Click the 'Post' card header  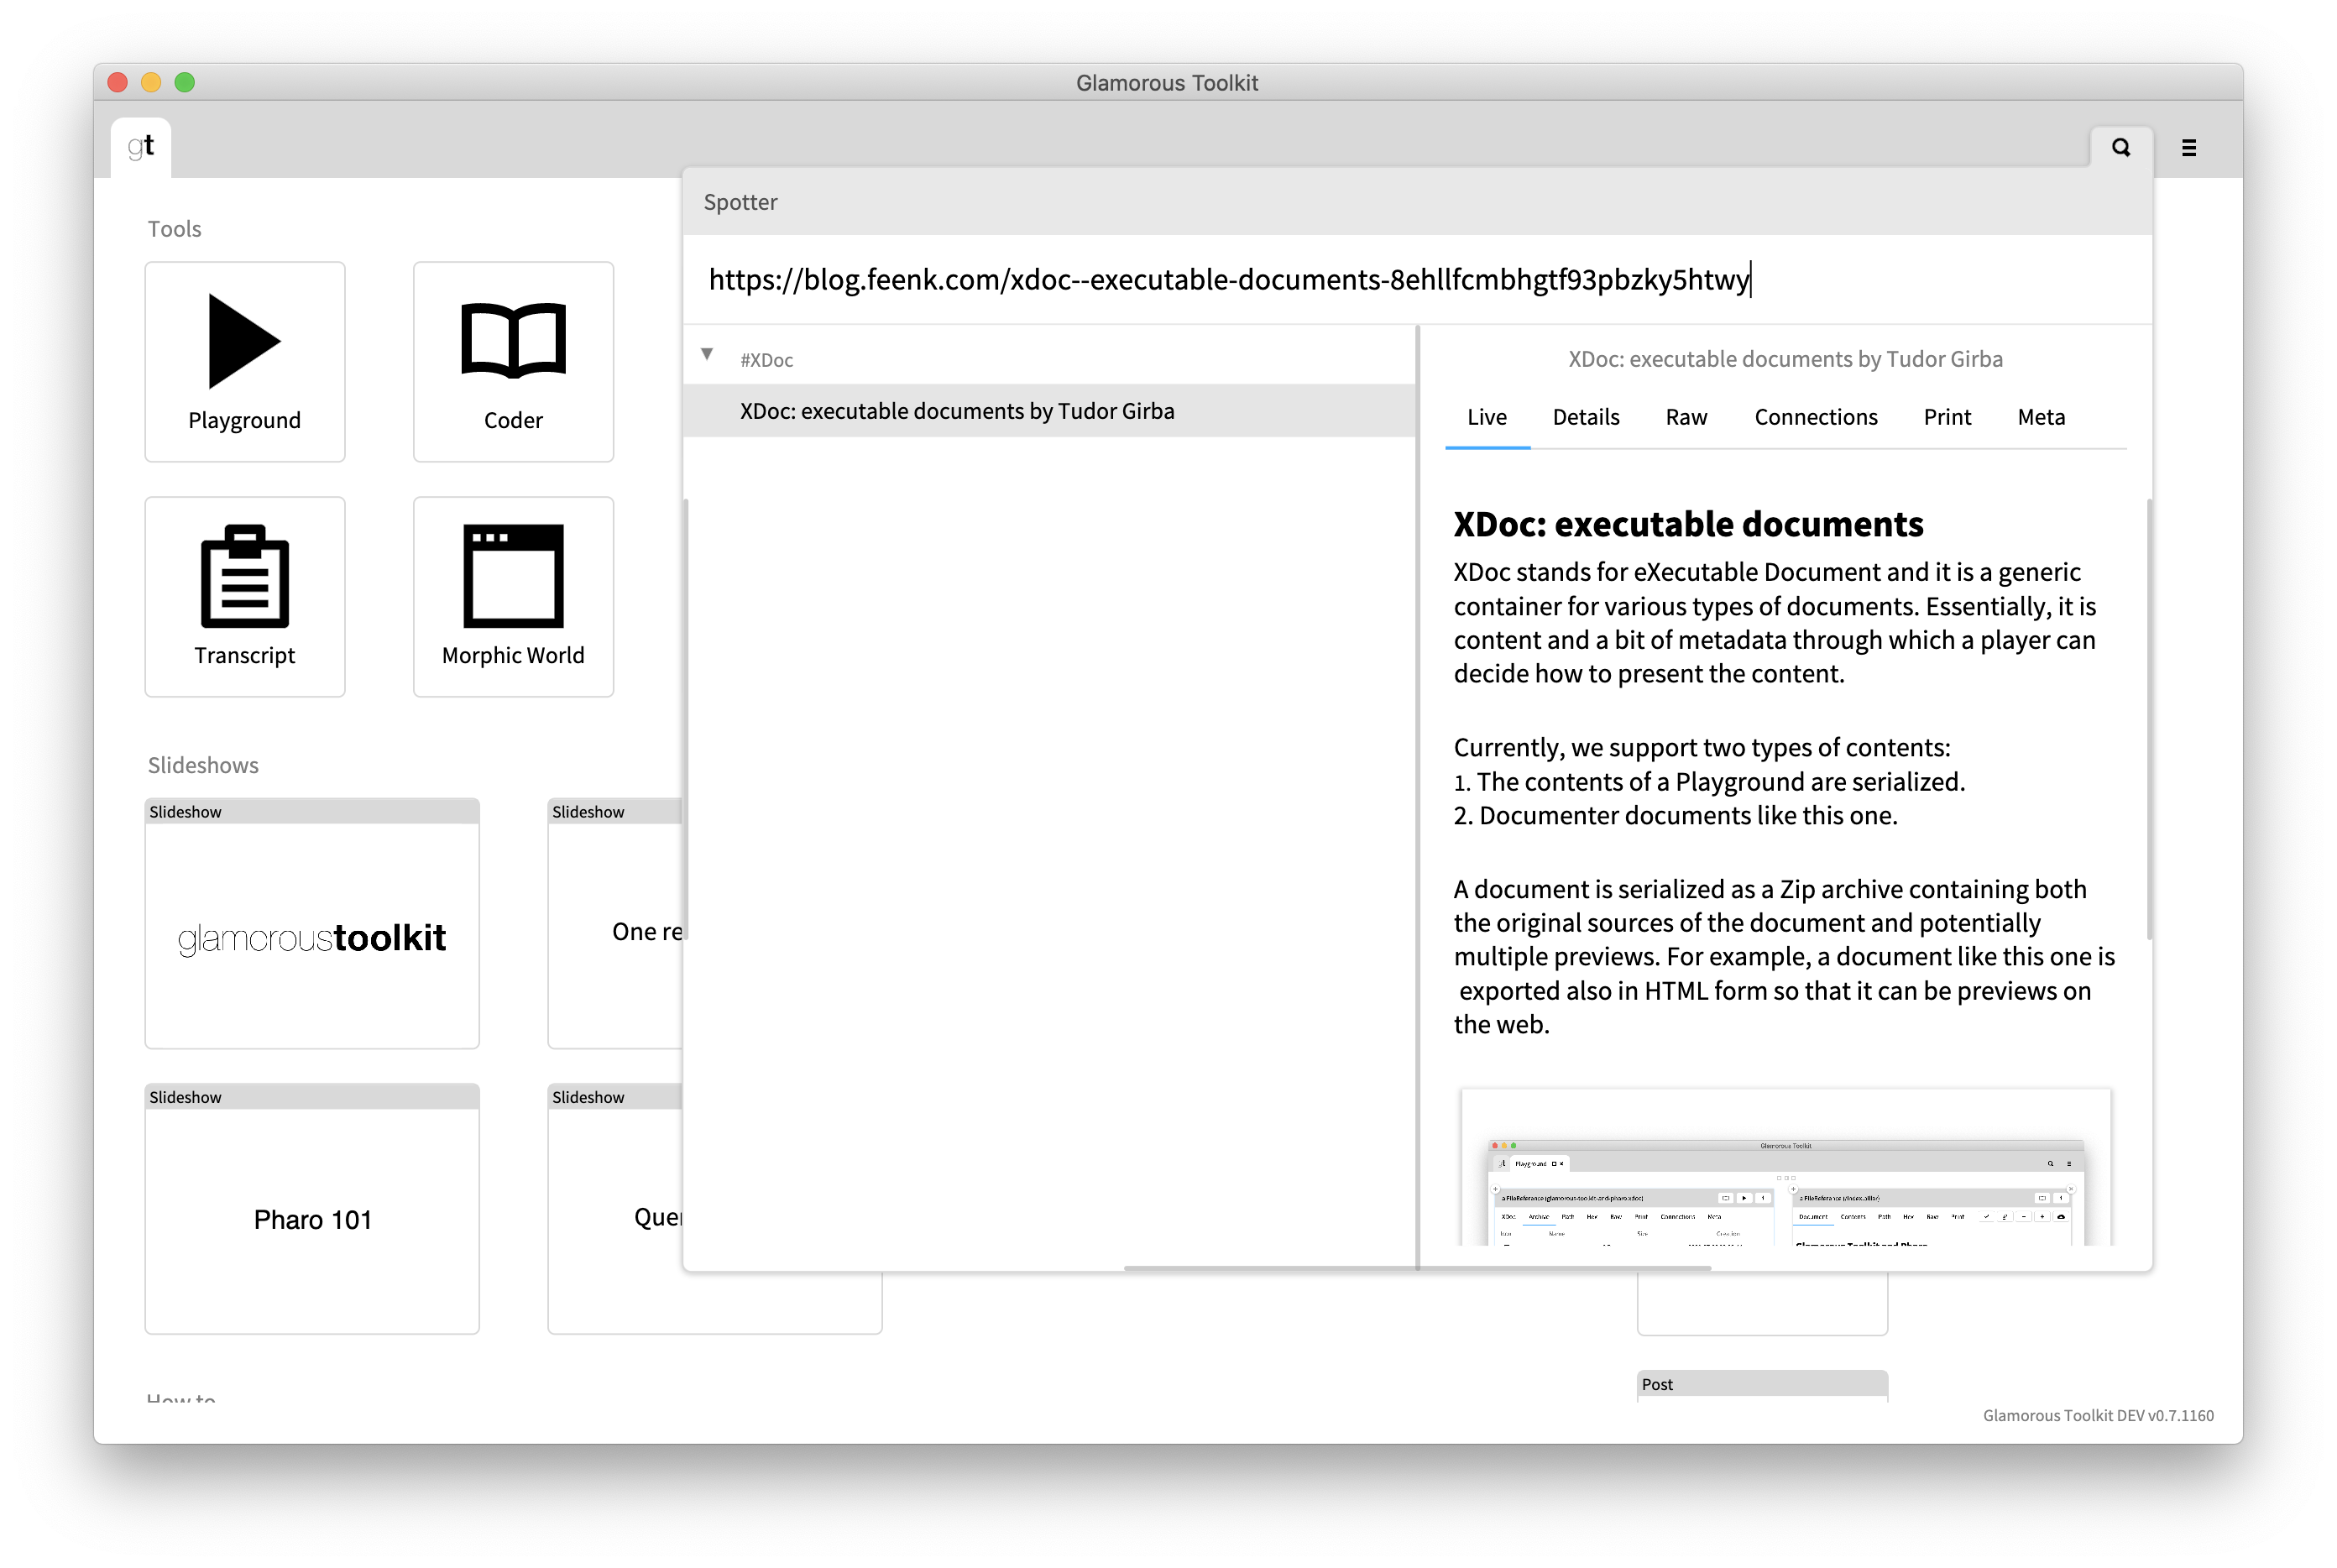click(x=1762, y=1384)
